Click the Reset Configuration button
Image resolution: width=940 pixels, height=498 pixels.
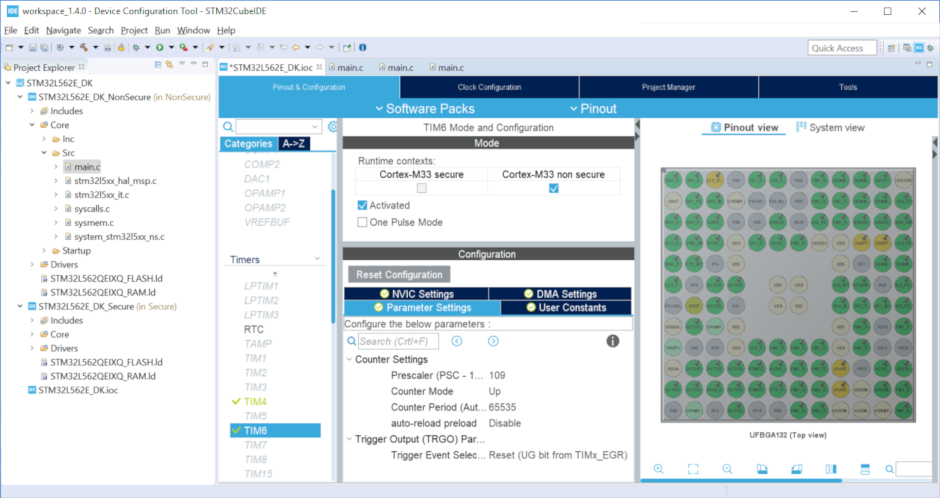(399, 274)
